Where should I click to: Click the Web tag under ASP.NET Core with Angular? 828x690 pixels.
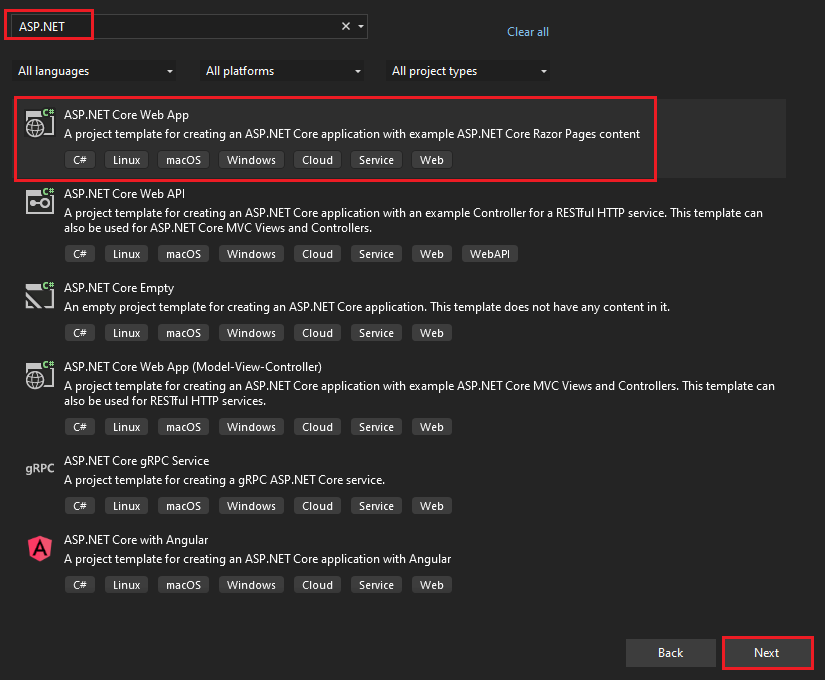(x=432, y=586)
